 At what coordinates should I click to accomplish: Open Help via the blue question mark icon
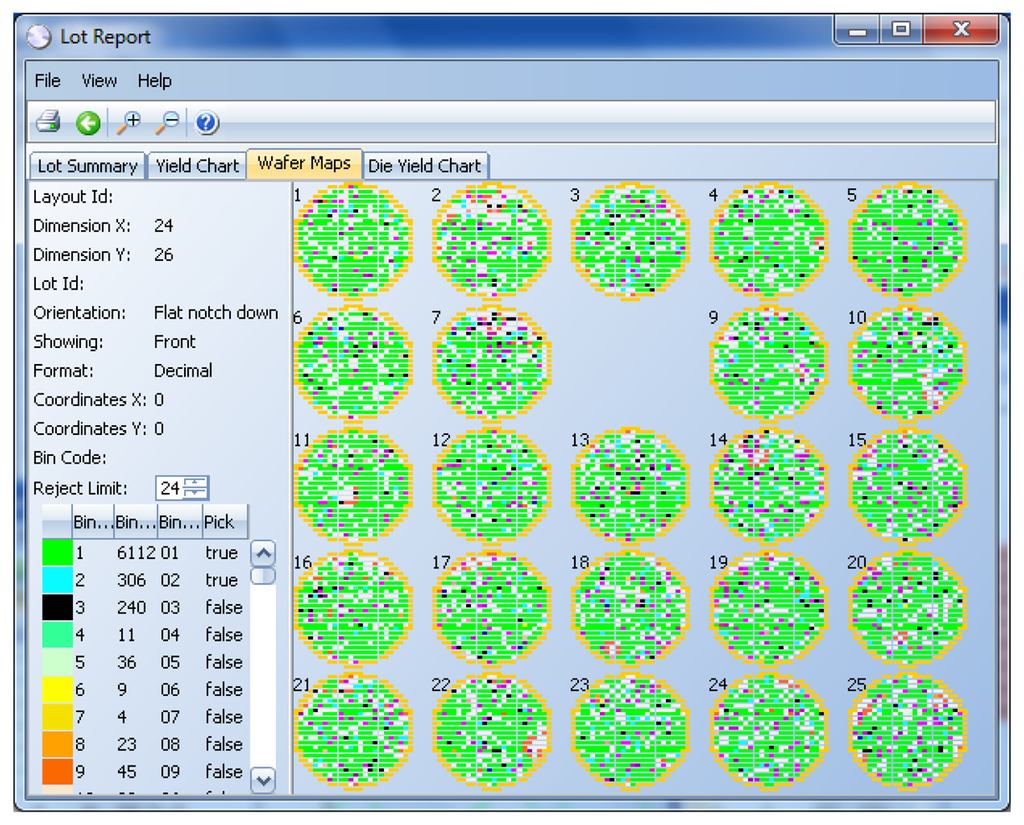point(207,123)
